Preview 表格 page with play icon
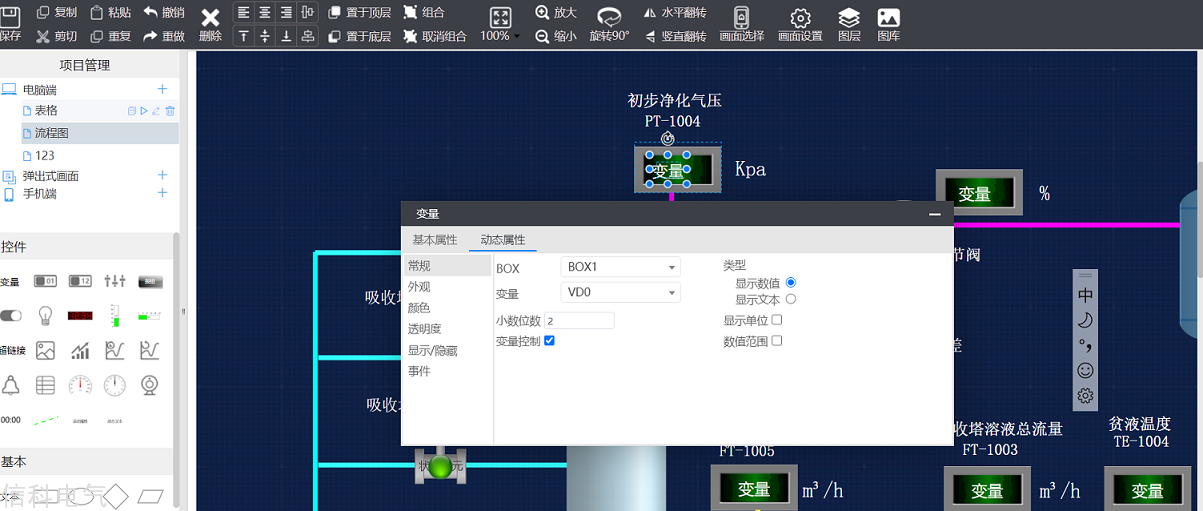 (144, 111)
